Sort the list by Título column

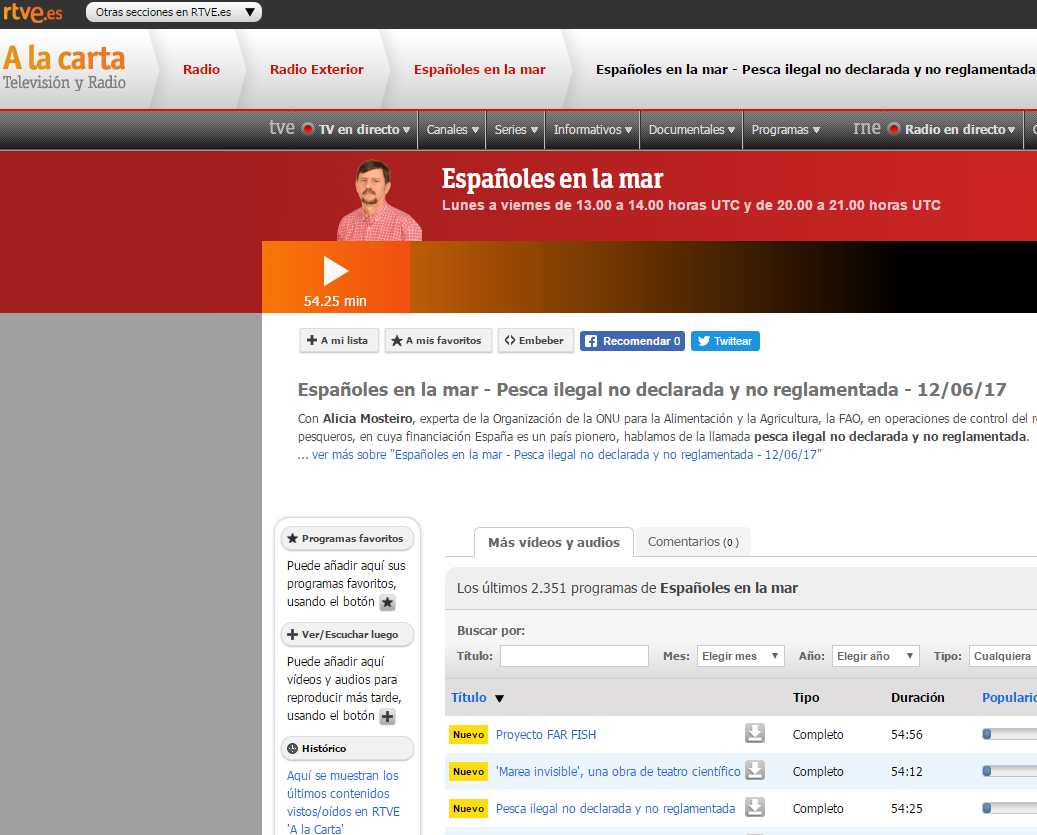(x=469, y=698)
